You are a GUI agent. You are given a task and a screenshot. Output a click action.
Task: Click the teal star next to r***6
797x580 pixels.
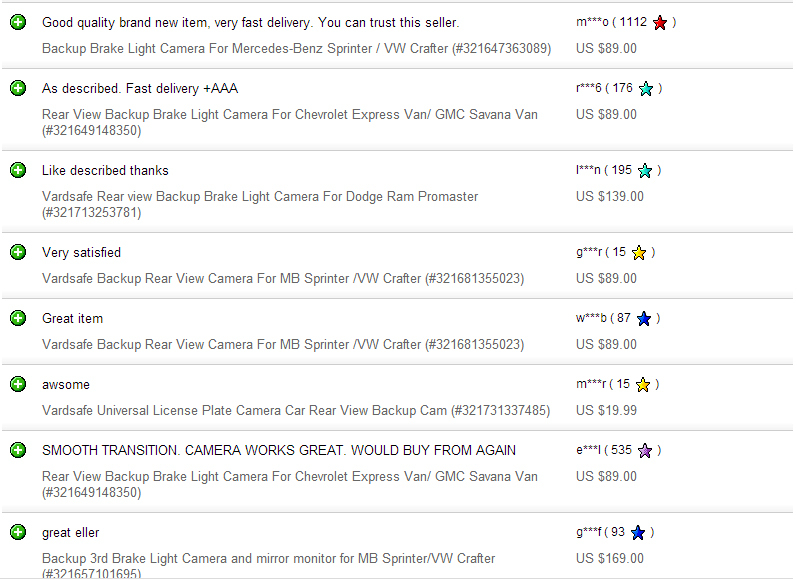646,89
